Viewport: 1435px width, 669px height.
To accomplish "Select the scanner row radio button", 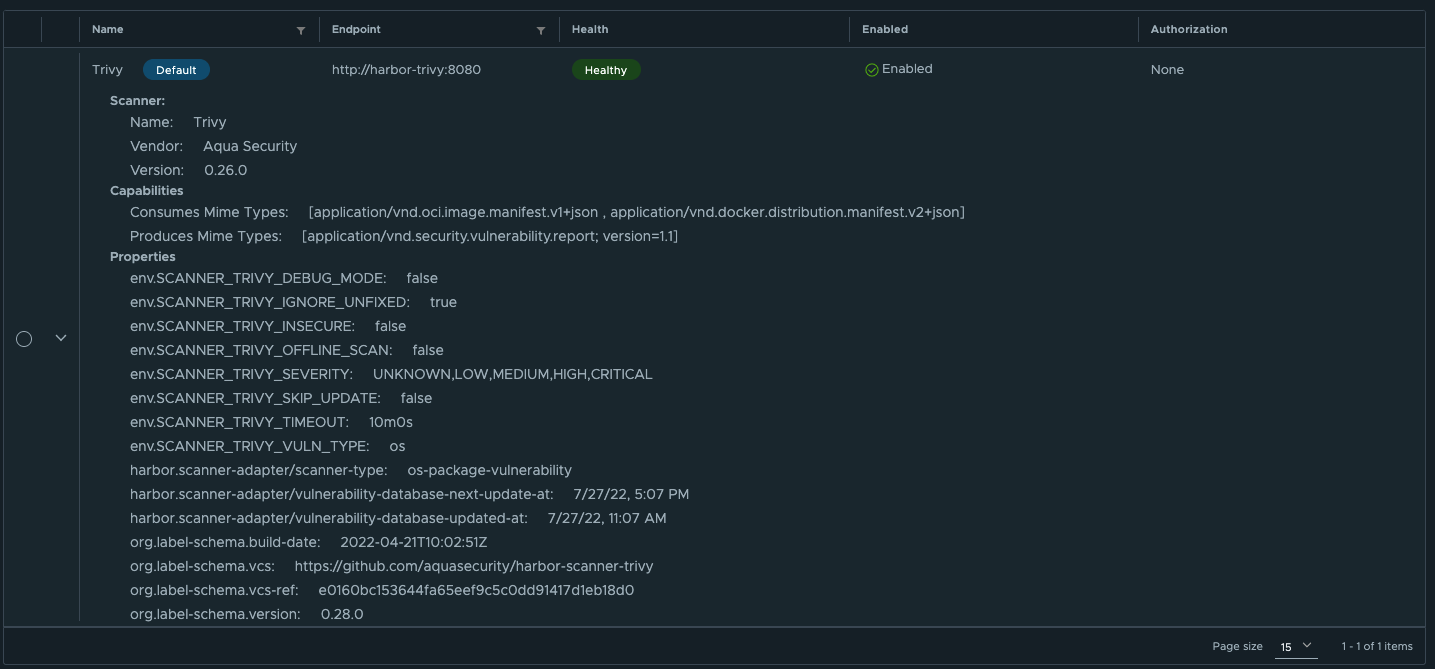I will [x=24, y=338].
